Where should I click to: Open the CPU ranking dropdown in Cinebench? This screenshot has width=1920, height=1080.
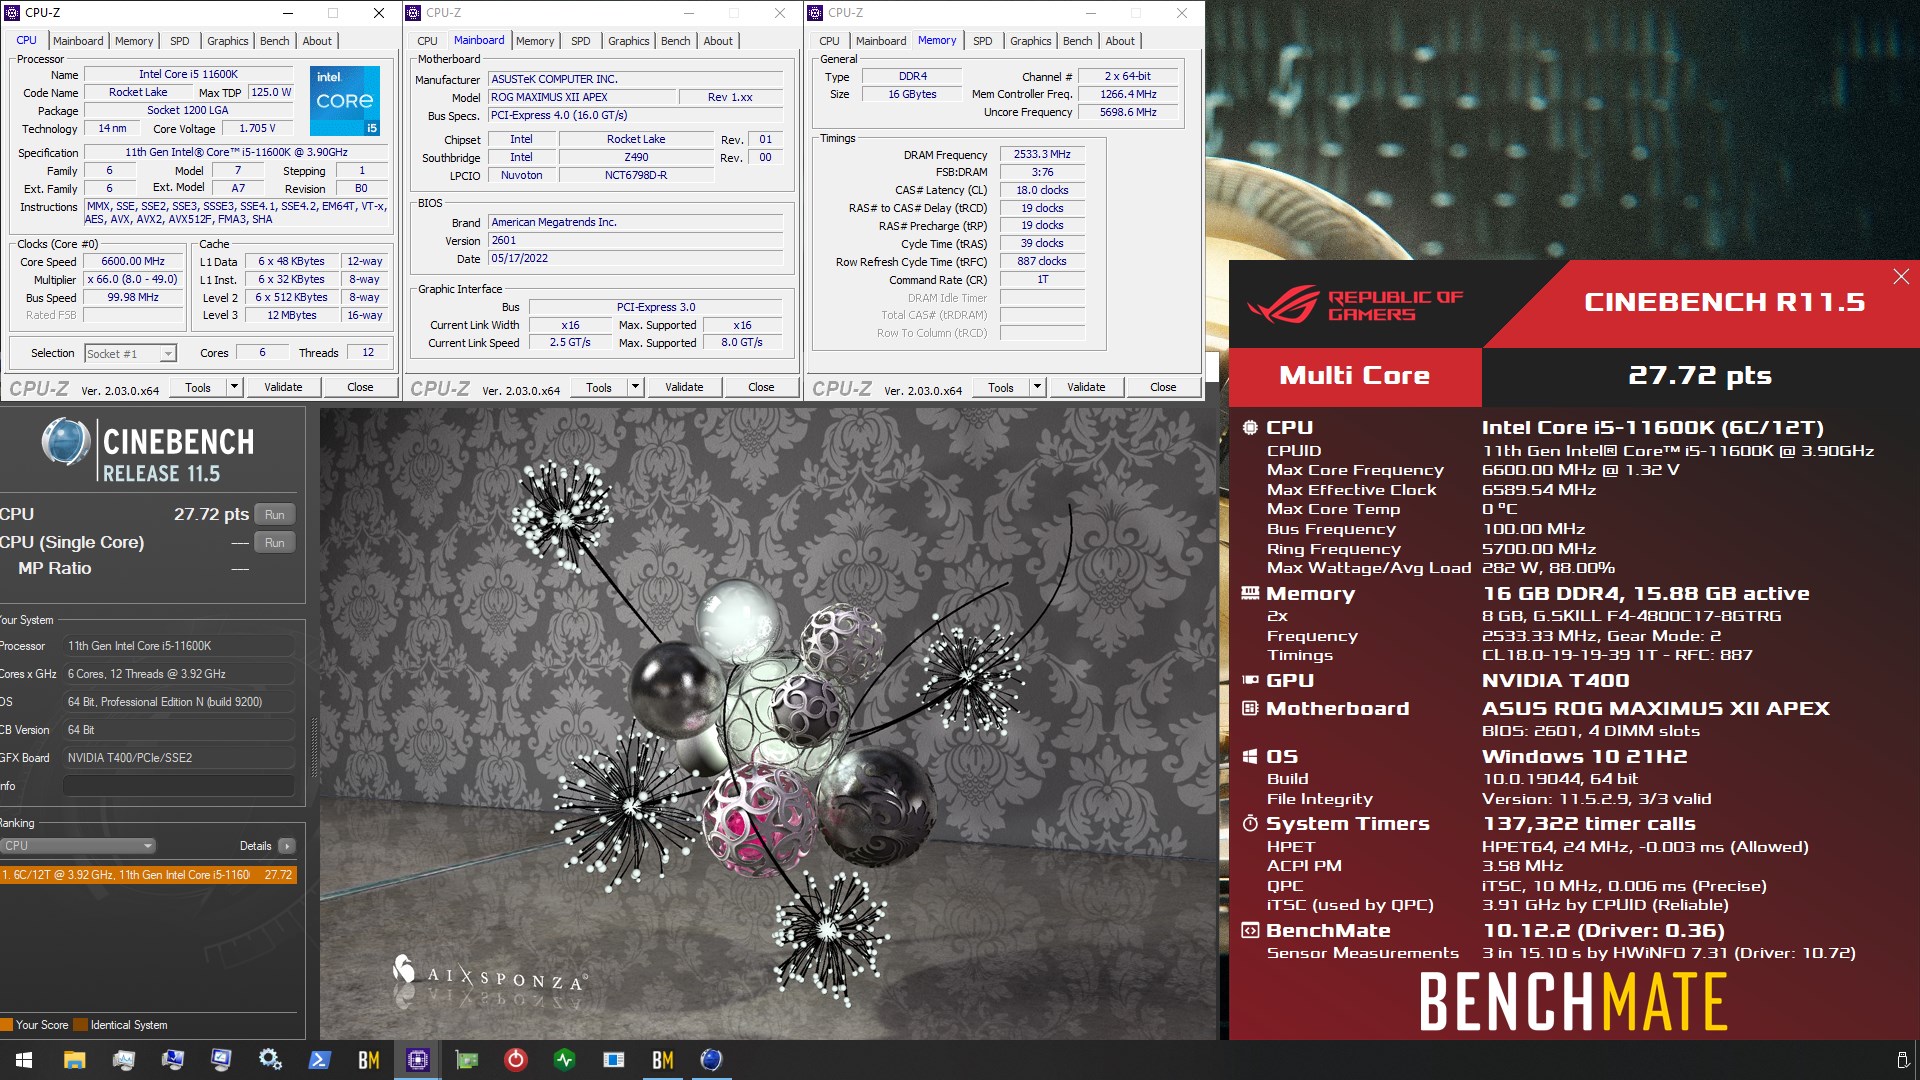click(x=78, y=846)
